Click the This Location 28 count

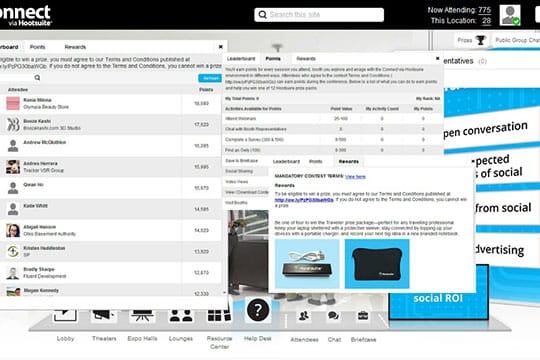pos(486,21)
